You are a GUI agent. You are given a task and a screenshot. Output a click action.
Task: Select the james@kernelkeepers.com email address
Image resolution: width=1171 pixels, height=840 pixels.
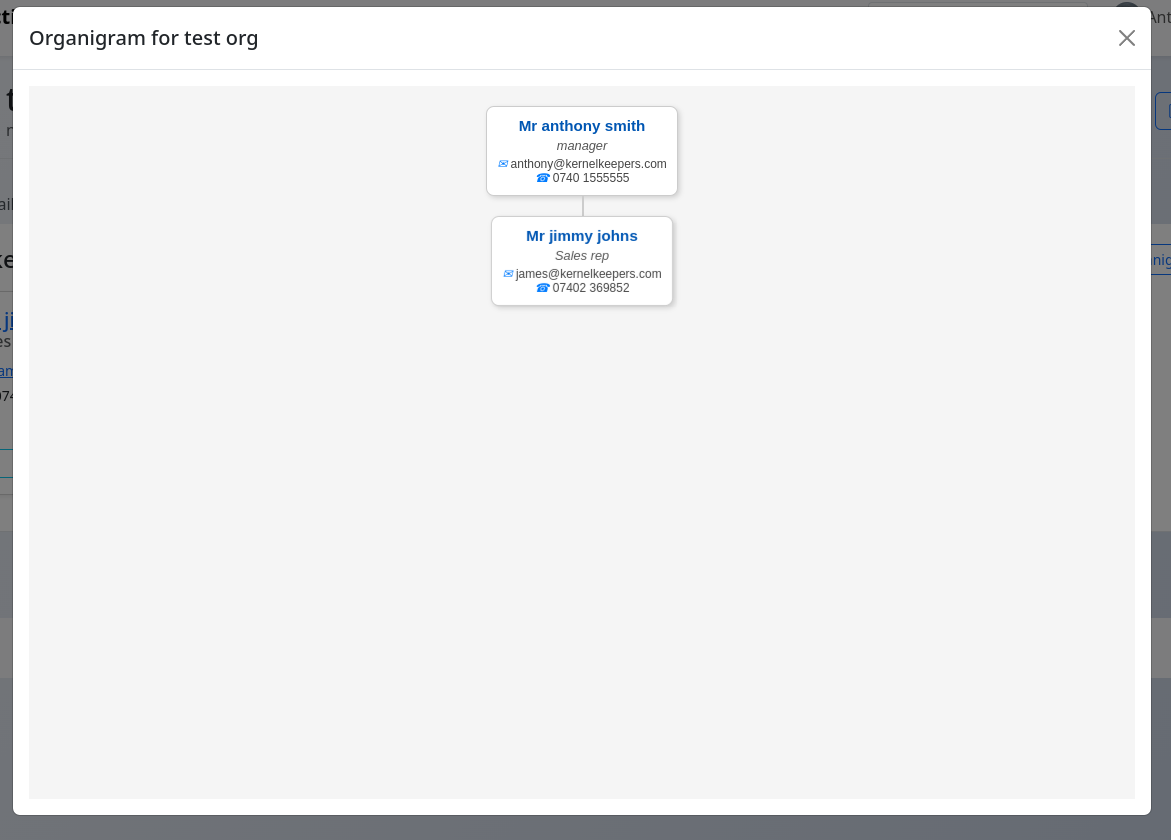588,274
